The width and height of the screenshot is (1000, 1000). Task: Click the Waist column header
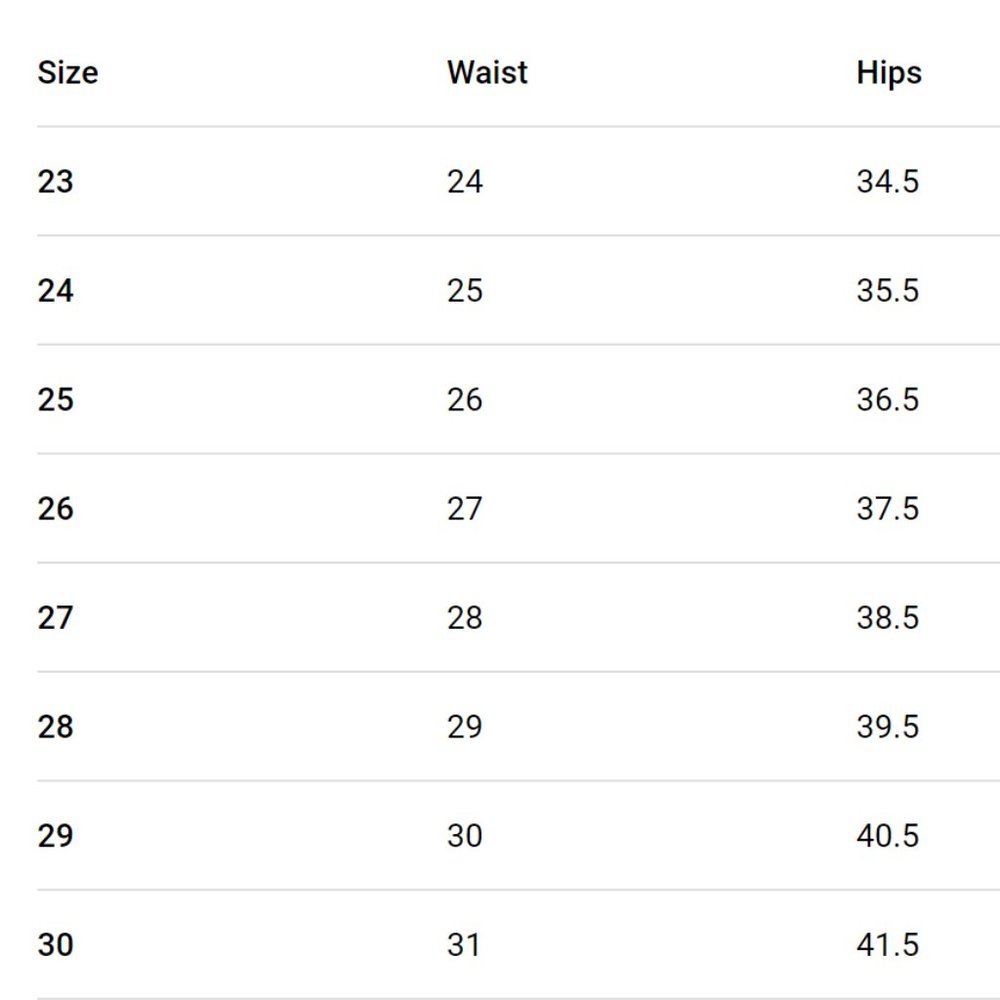487,73
